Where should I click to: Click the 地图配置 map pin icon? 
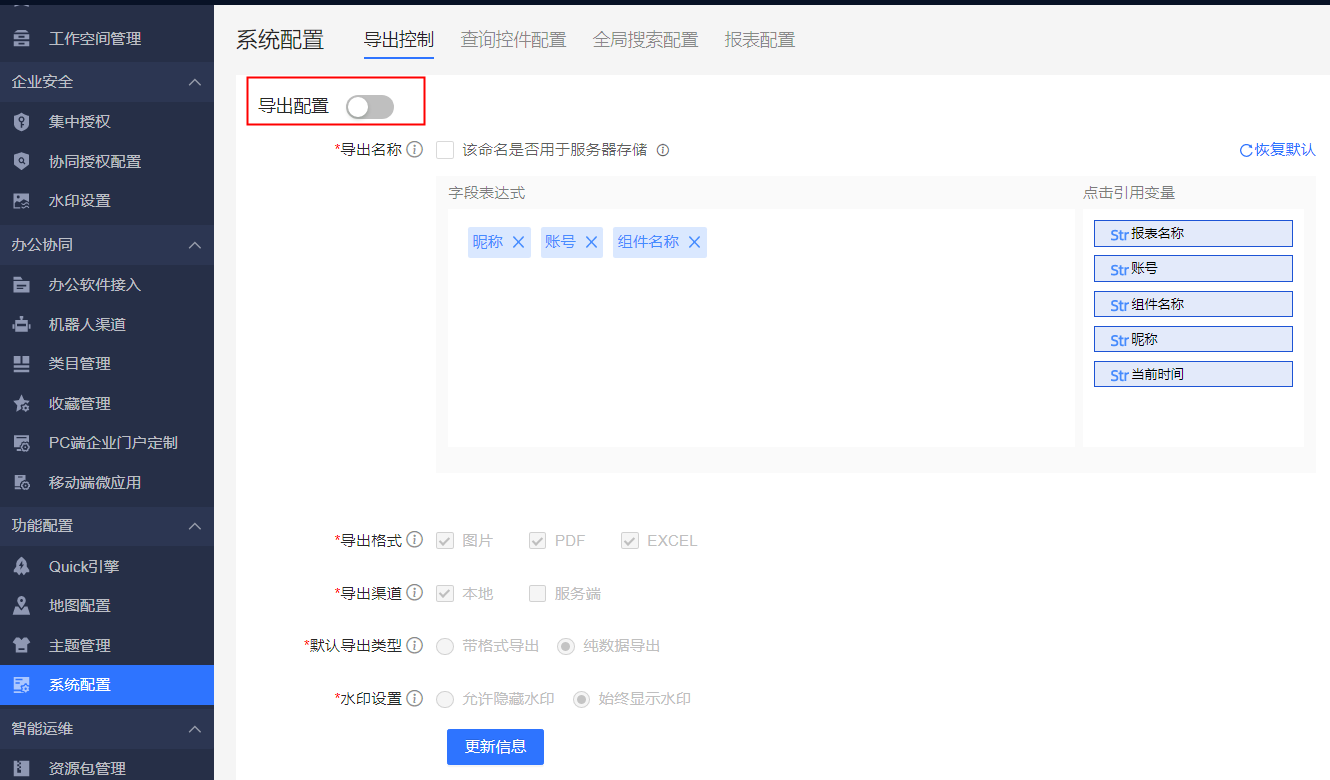pos(21,606)
